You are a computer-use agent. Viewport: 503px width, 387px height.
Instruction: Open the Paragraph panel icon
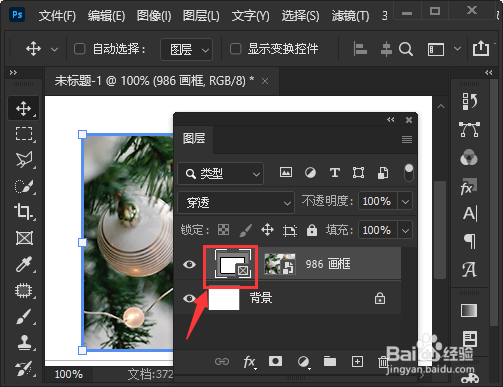pos(470,241)
